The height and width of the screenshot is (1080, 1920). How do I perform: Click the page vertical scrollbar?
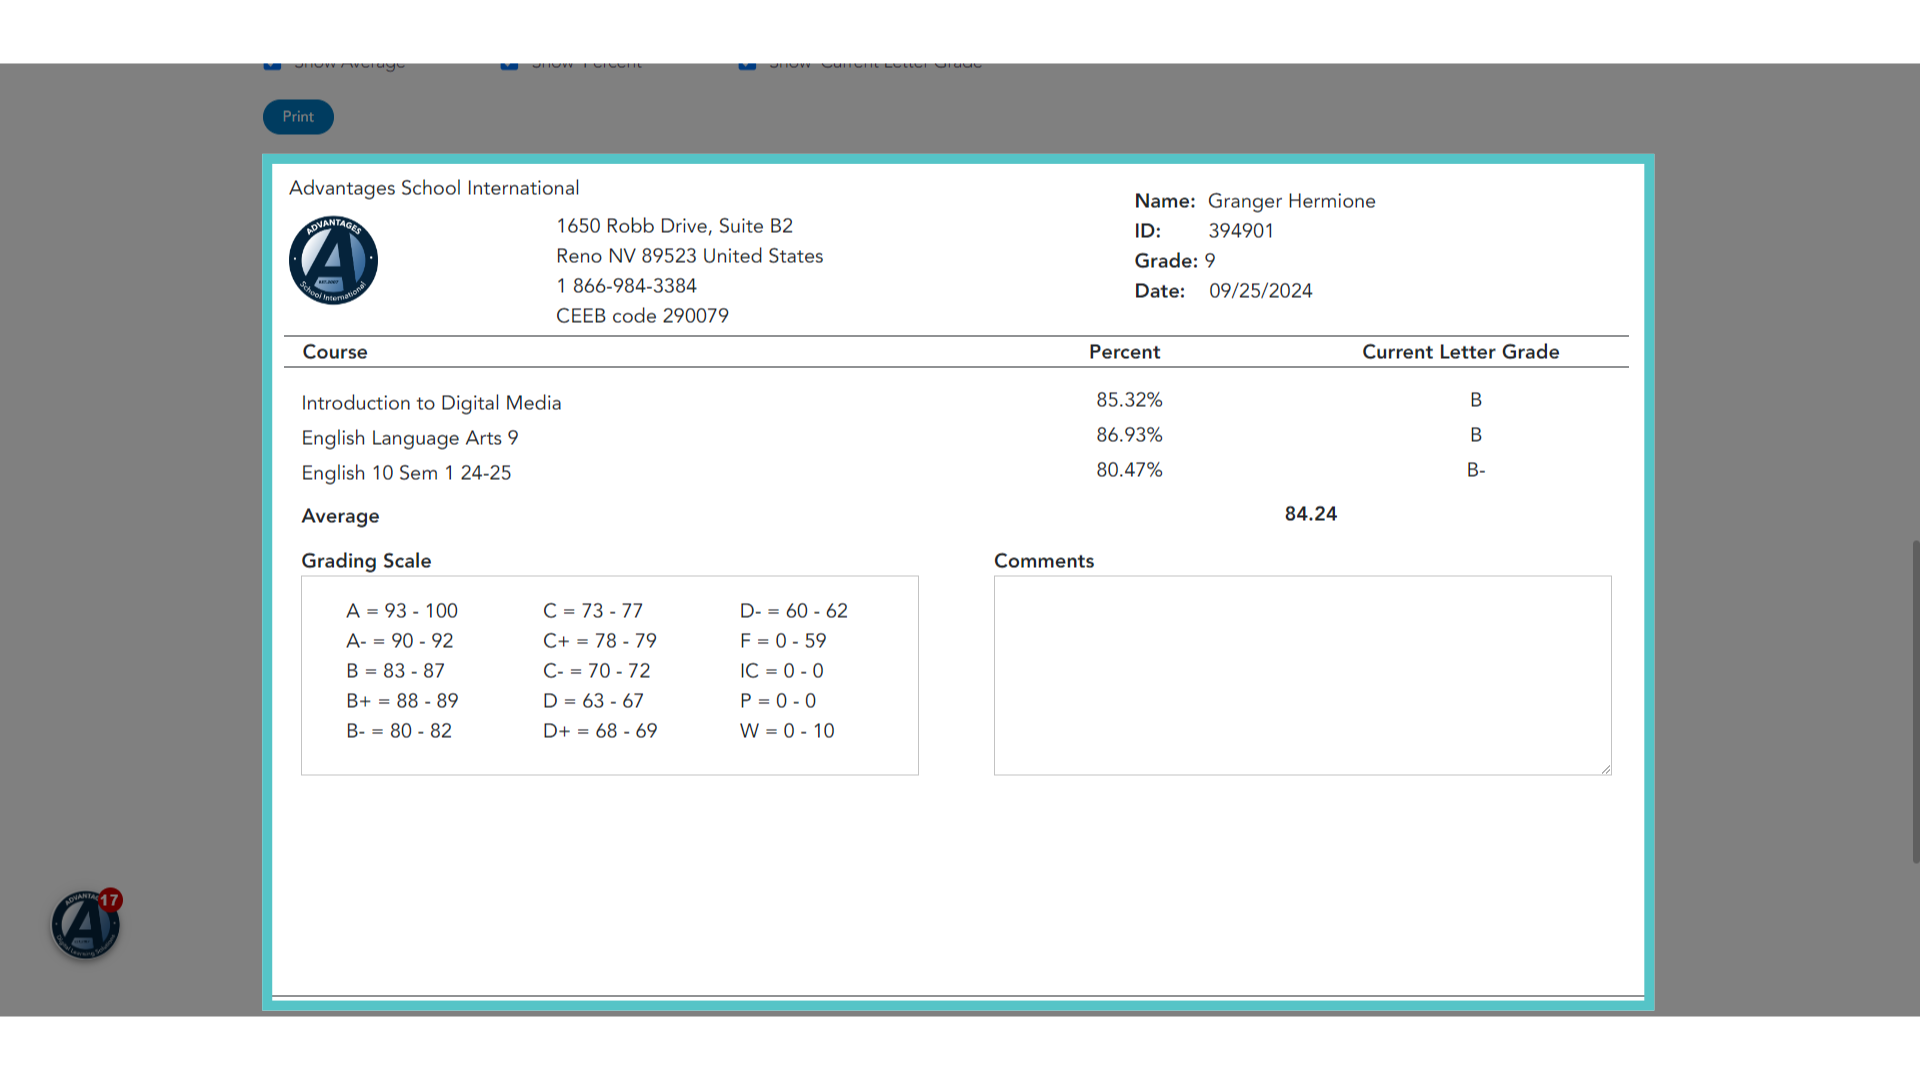1915,700
